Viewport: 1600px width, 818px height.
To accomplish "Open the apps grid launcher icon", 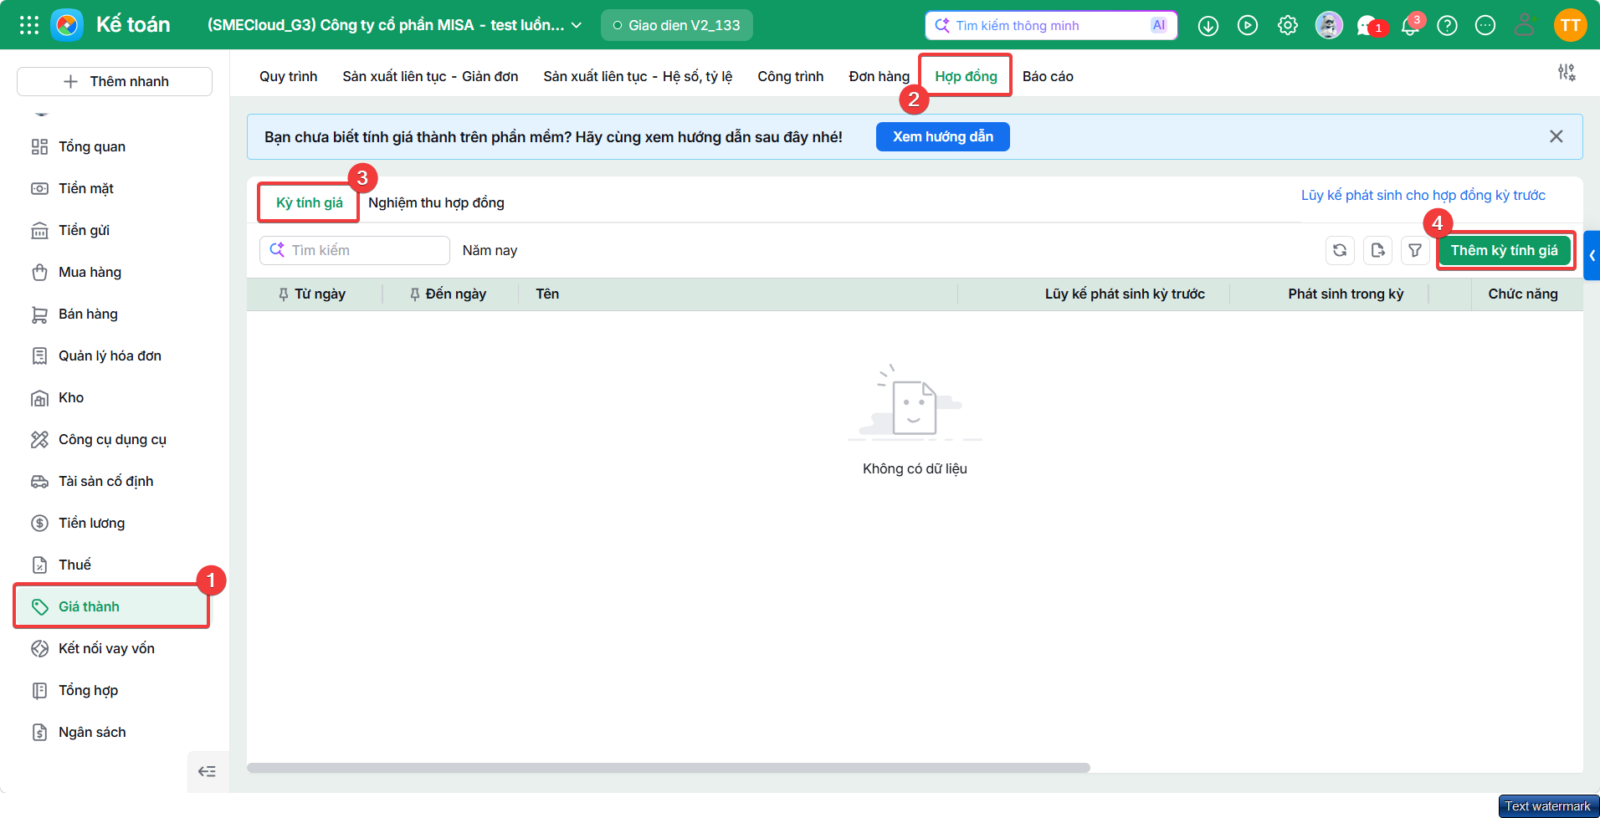I will (29, 25).
